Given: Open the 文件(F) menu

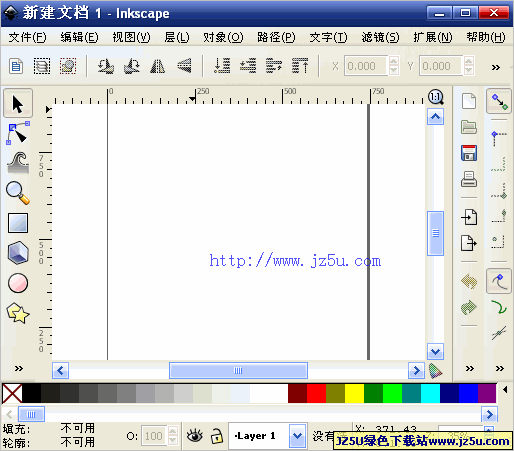Looking at the screenshot, I should [27, 37].
